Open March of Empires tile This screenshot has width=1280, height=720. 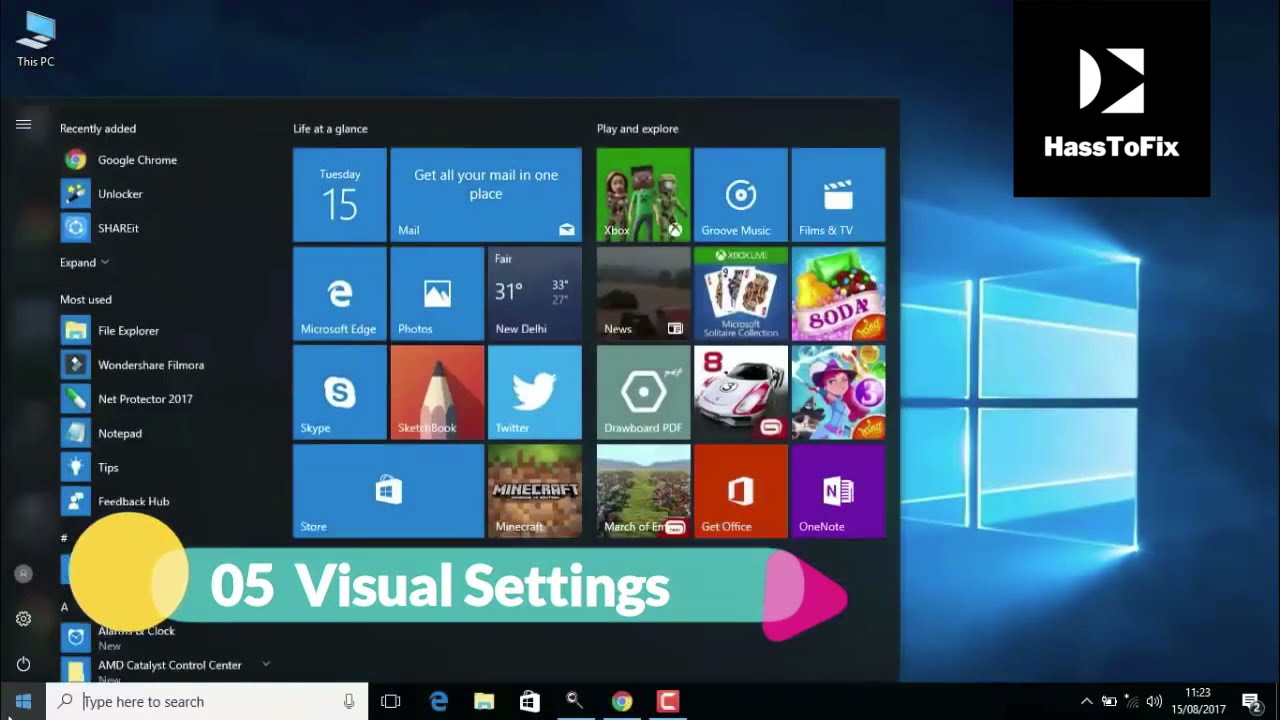[643, 491]
